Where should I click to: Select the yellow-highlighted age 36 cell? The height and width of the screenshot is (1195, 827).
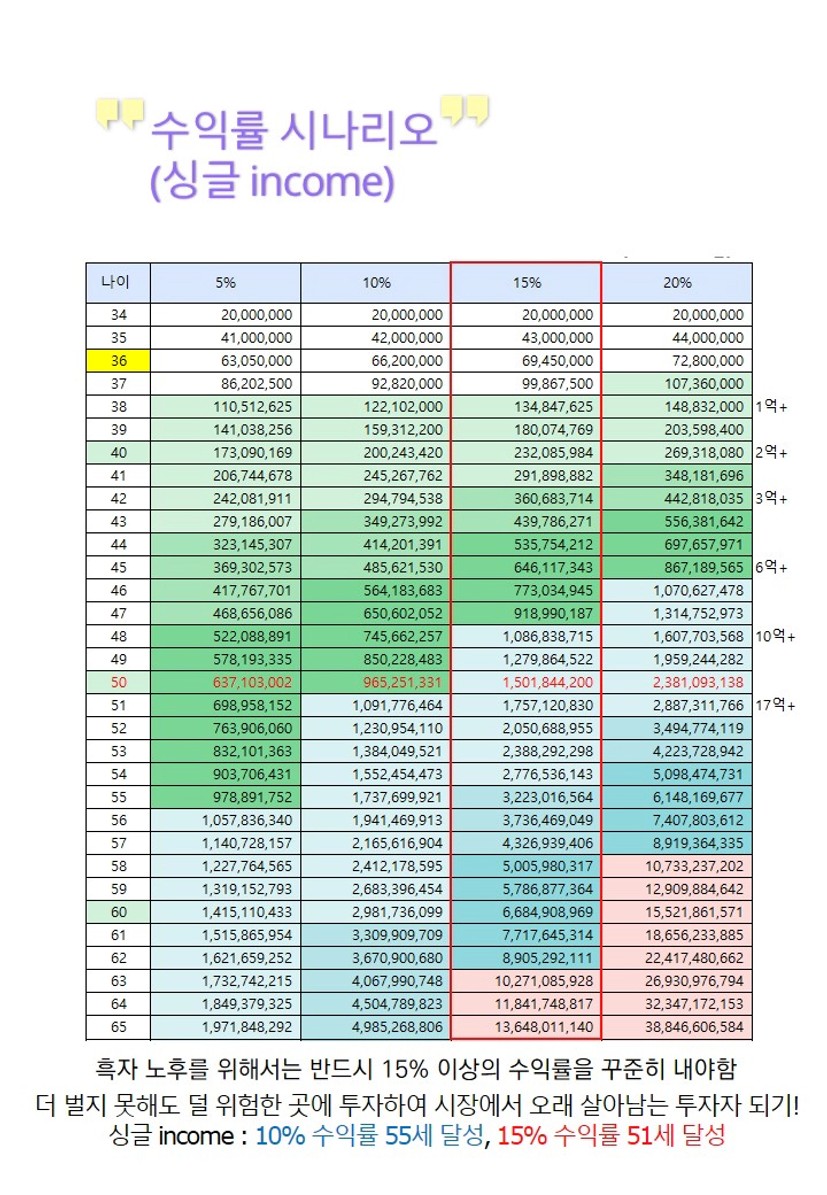click(118, 361)
